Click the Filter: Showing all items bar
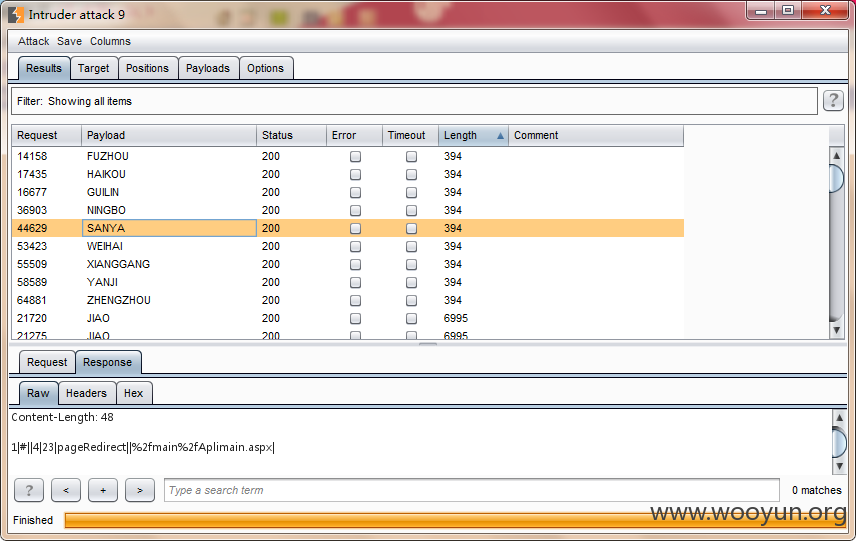Image resolution: width=856 pixels, height=541 pixels. (414, 101)
